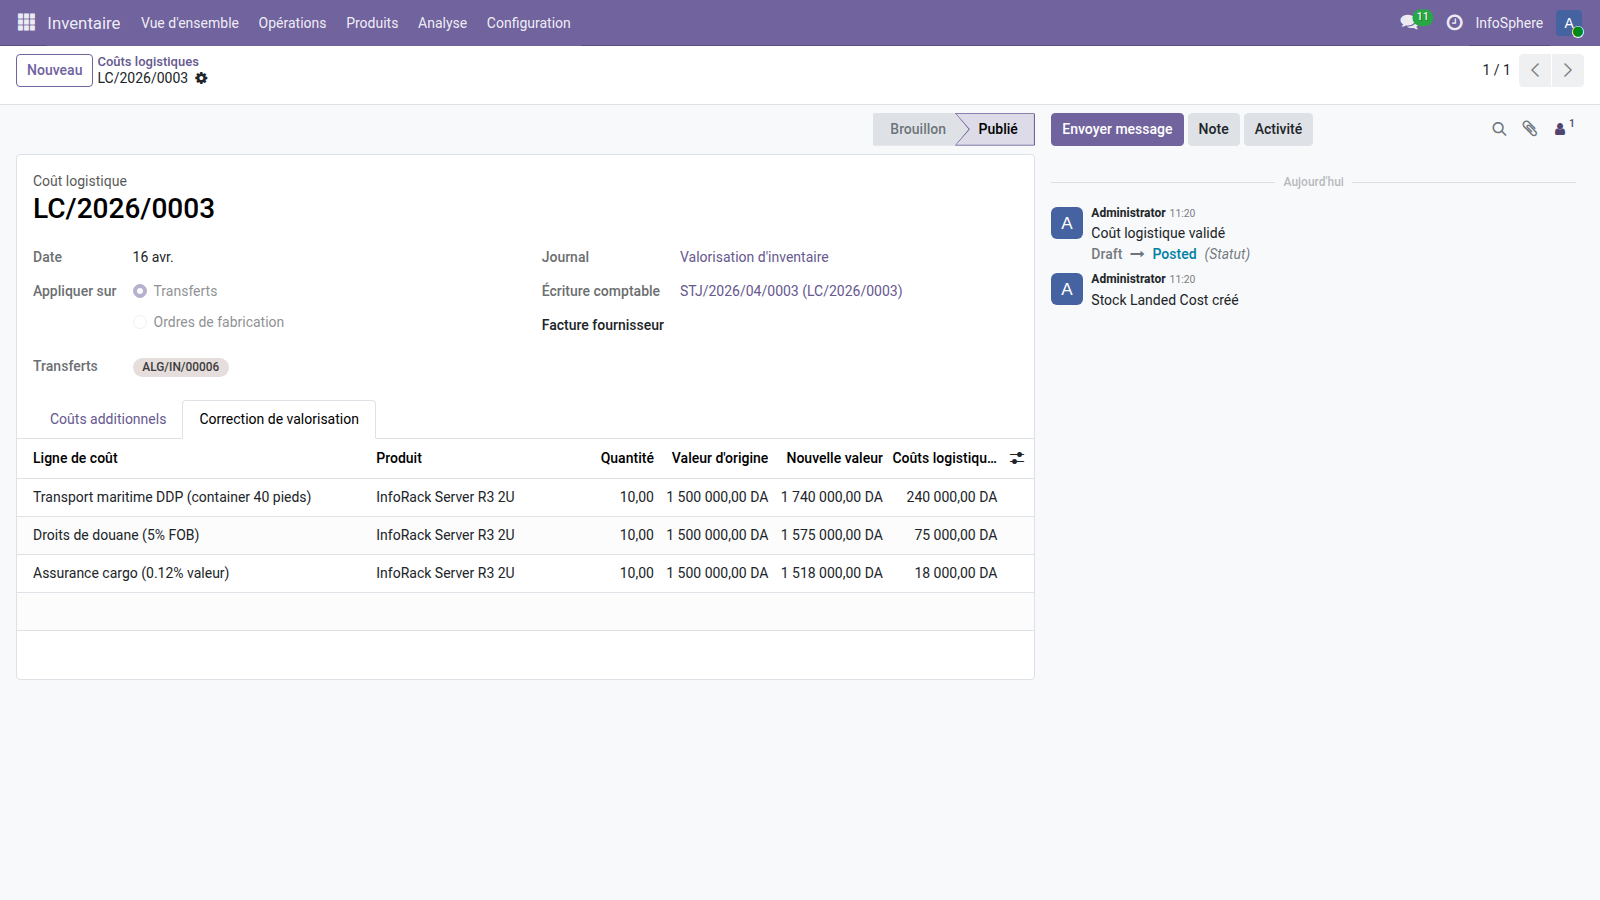Open the Analyse menu
The width and height of the screenshot is (1600, 900).
[442, 23]
